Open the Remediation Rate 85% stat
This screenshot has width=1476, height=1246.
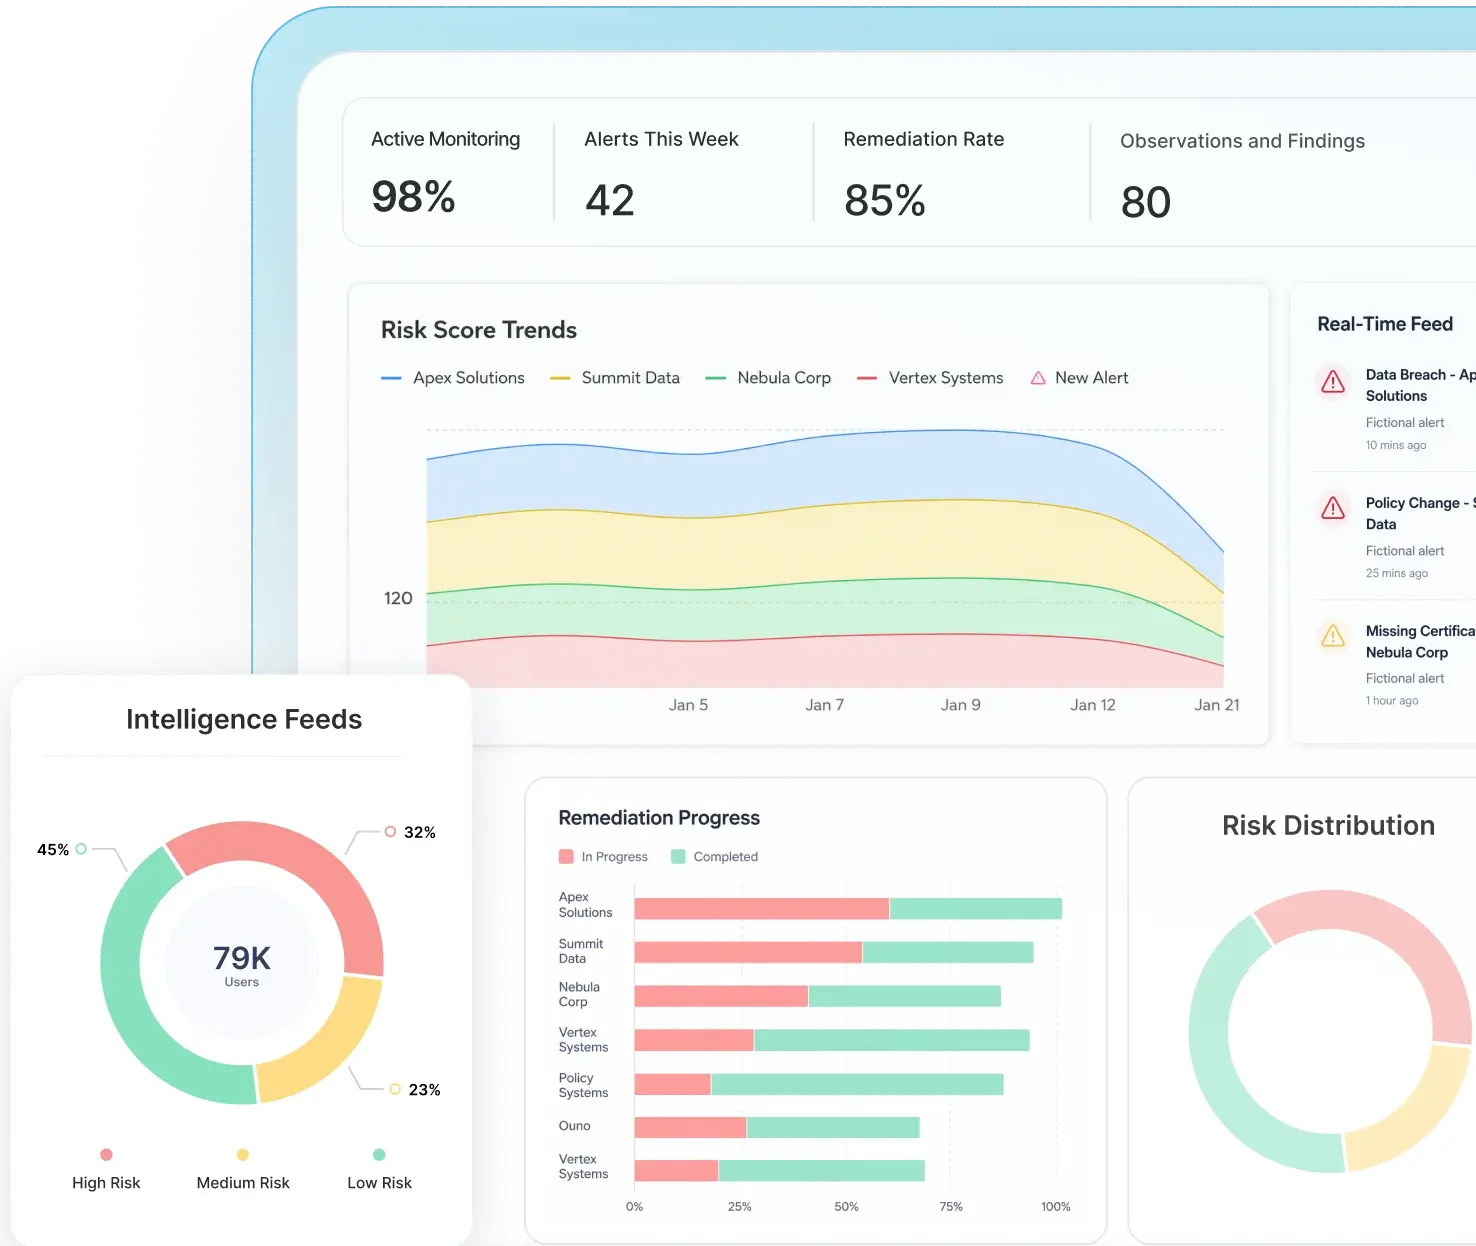(x=924, y=175)
